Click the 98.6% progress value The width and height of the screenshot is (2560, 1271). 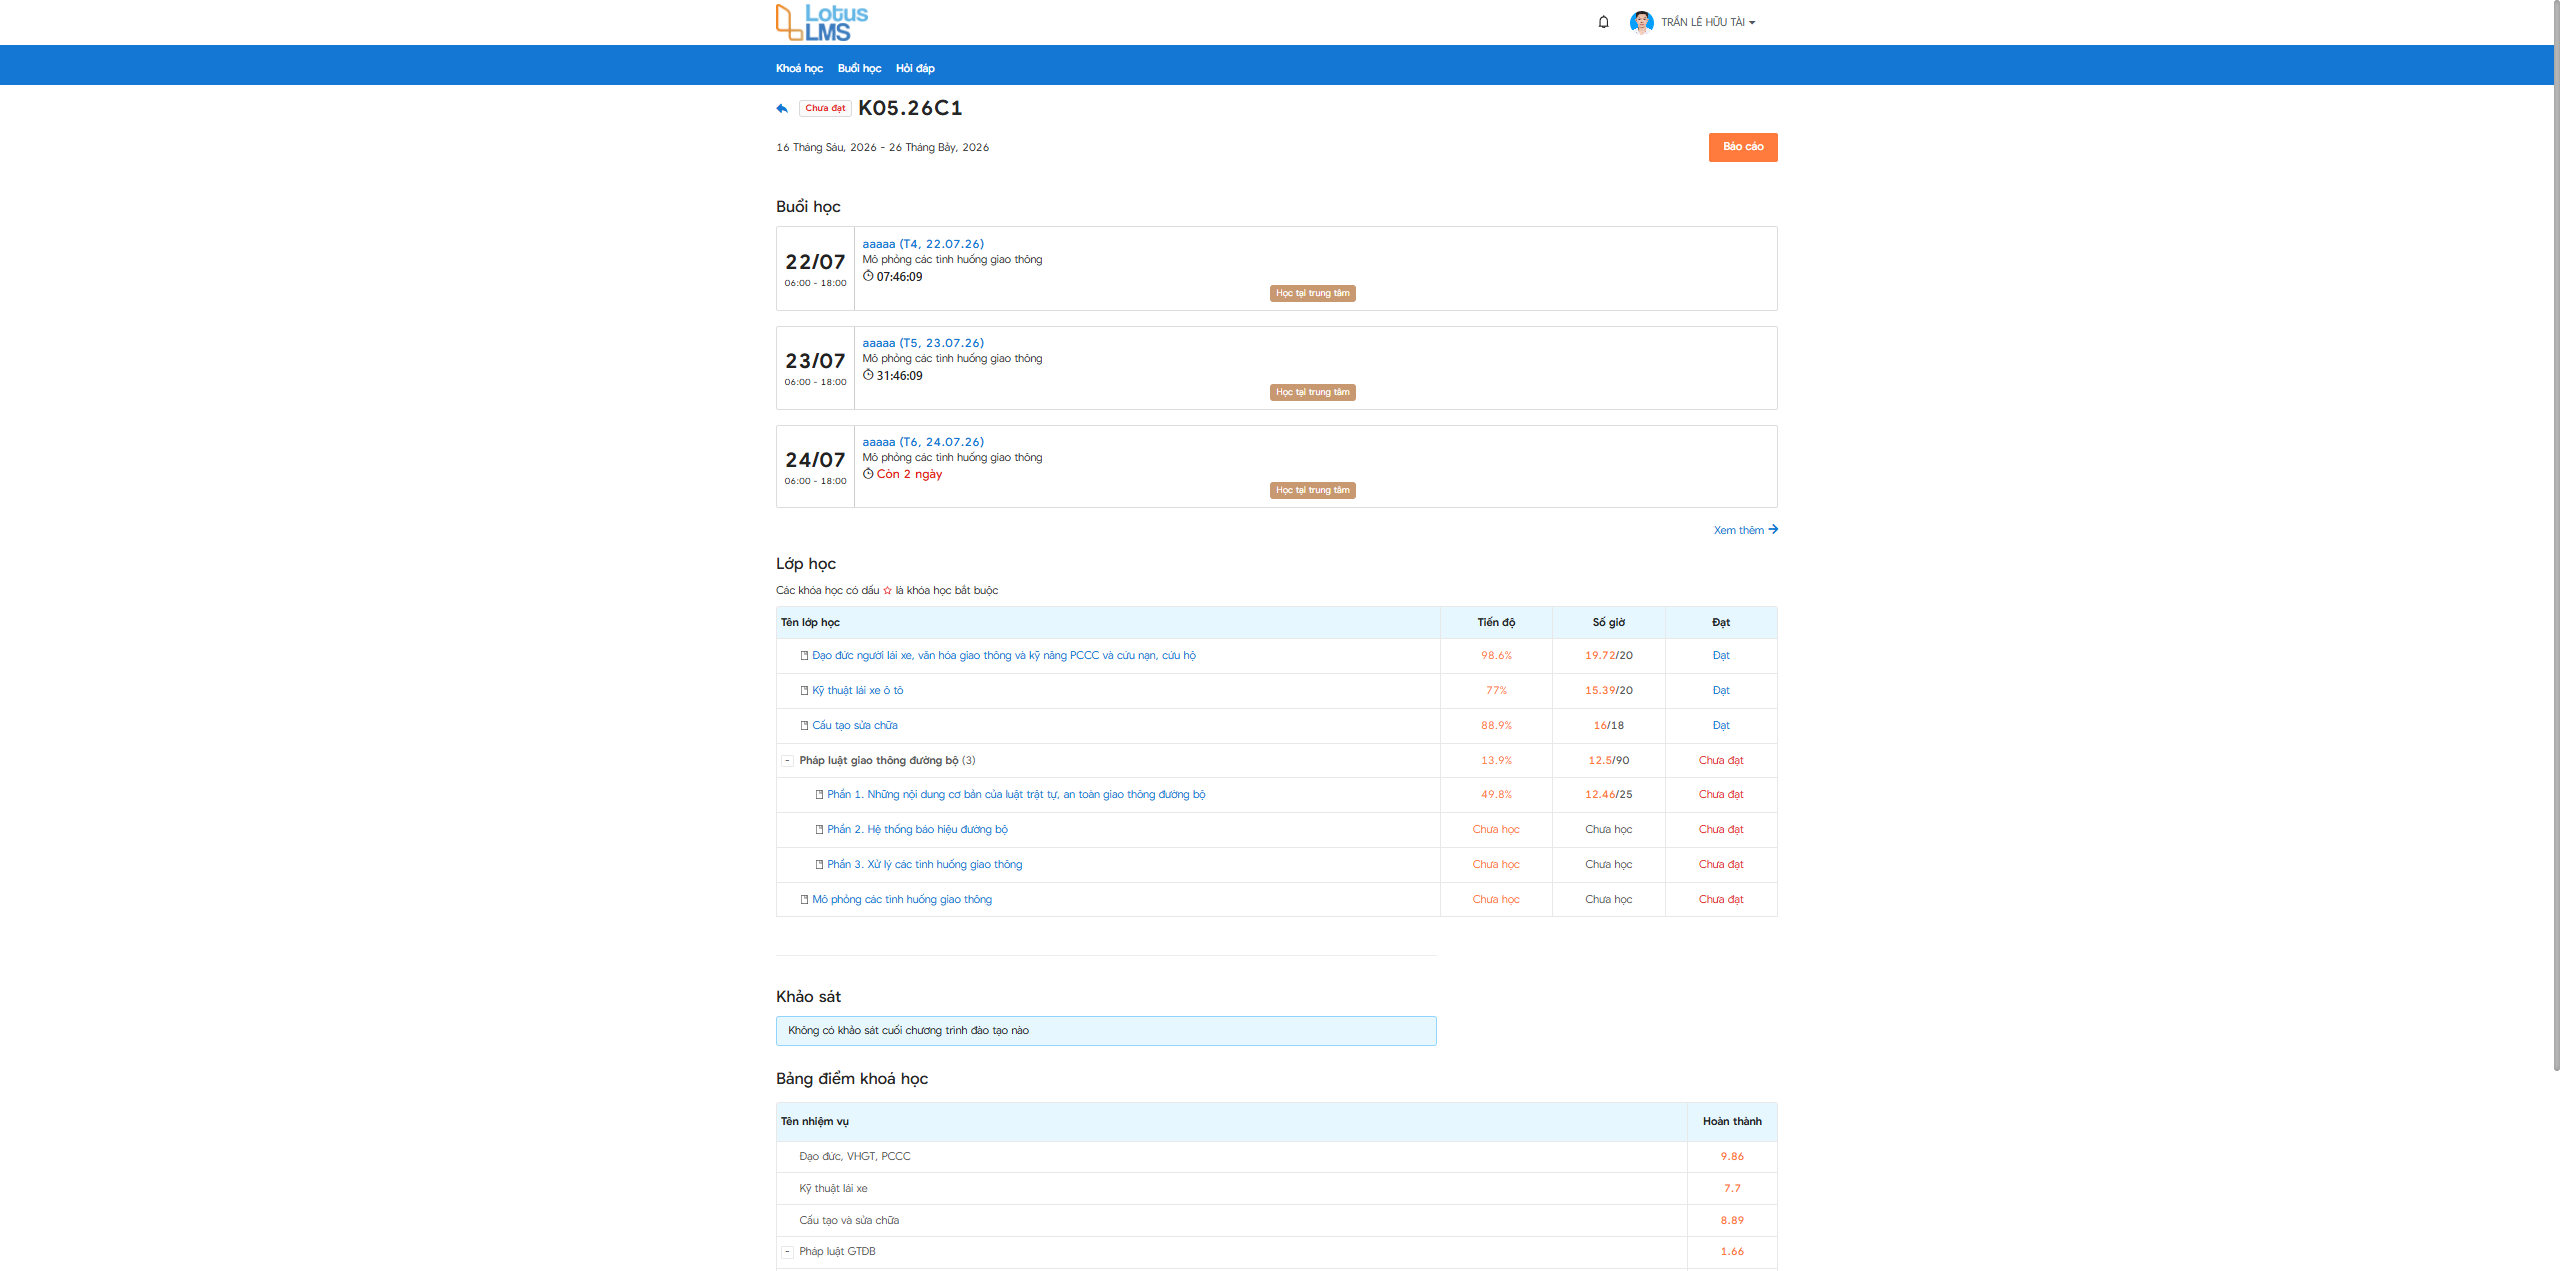(1496, 656)
